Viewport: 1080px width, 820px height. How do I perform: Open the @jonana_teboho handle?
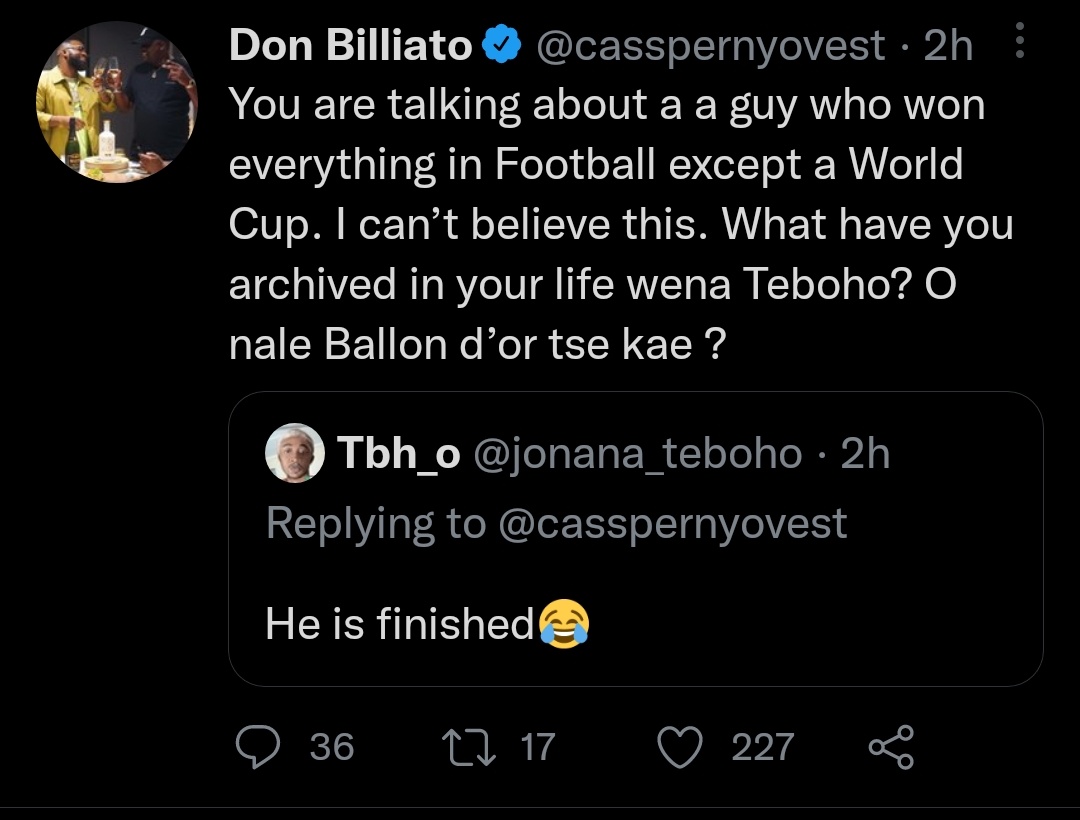[638, 454]
